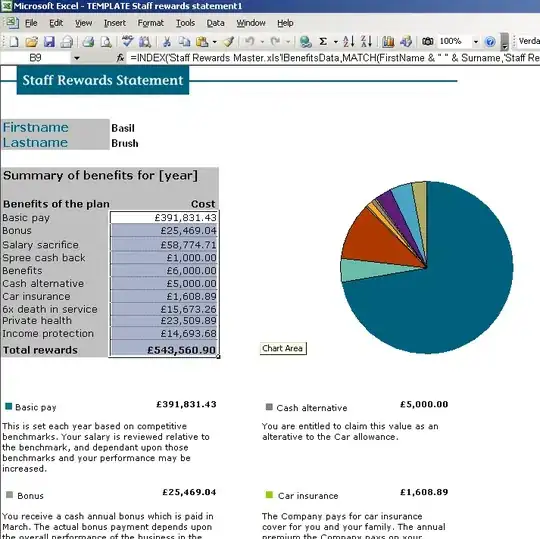This screenshot has height=539, width=540.
Task: Expand the Paste options arrow
Action: (x=215, y=42)
